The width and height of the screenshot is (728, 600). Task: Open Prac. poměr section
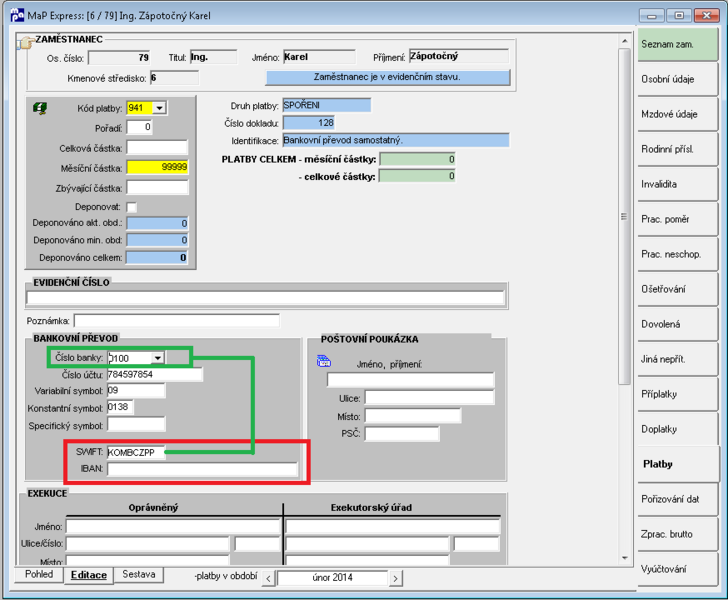click(677, 219)
